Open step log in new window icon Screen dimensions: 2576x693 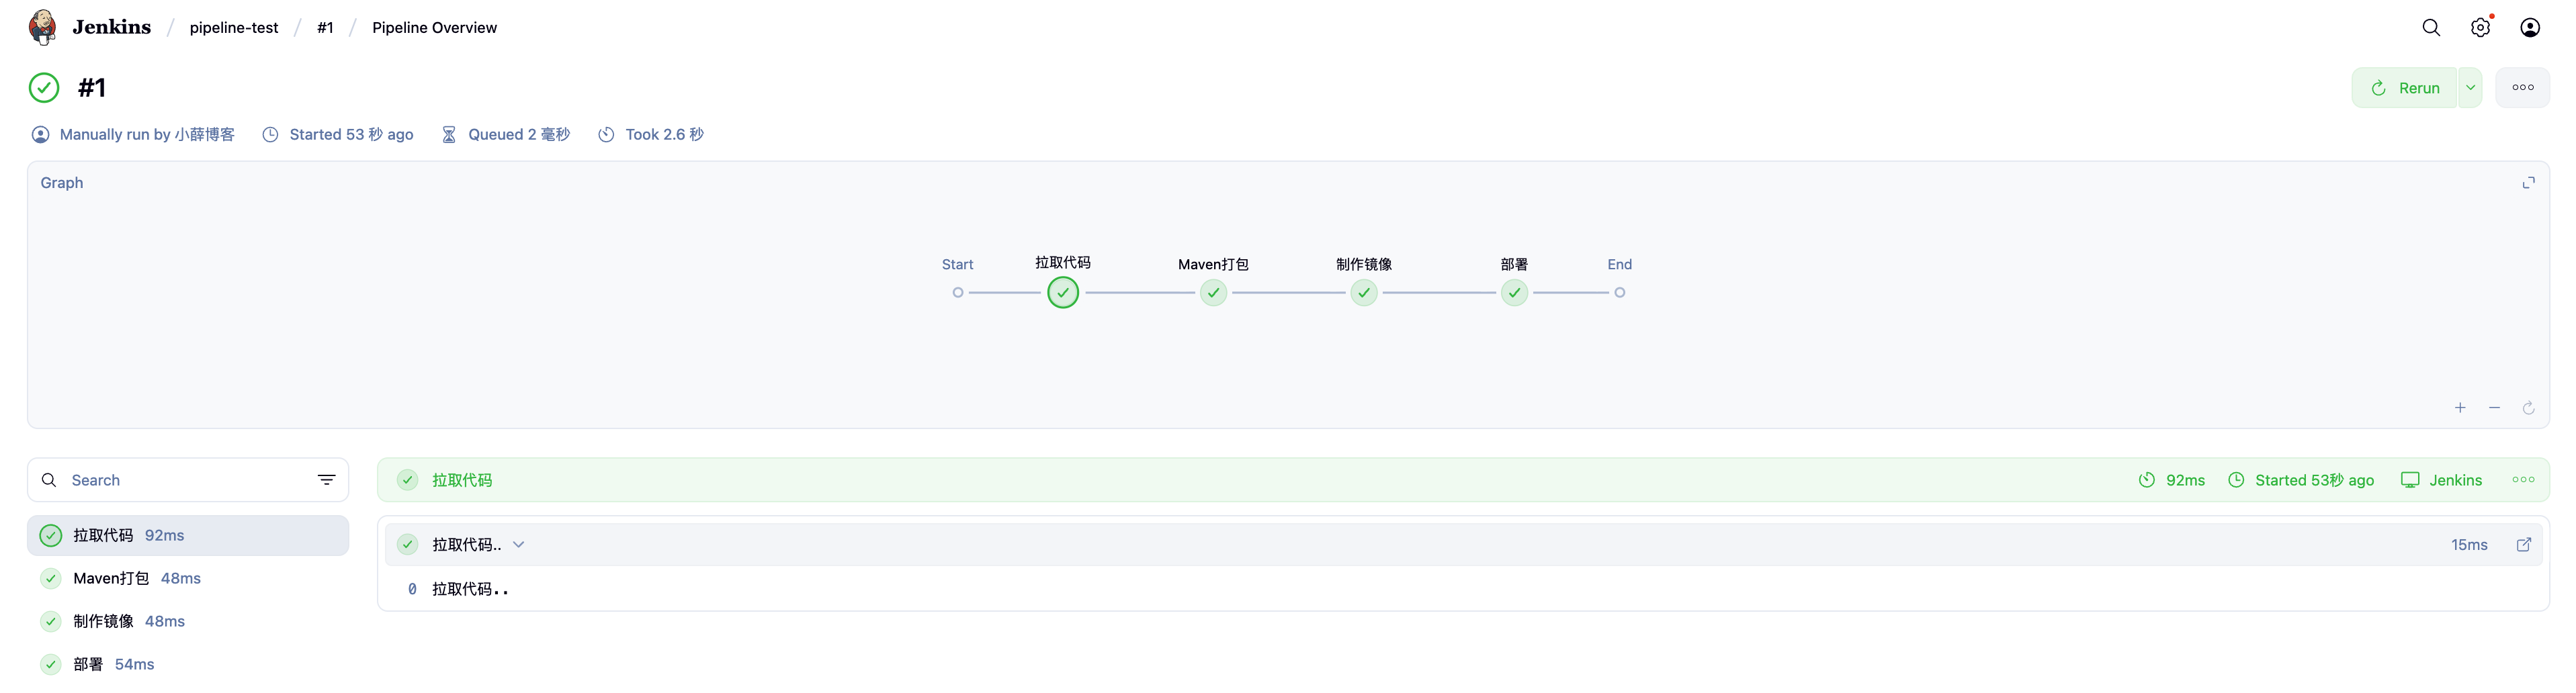2523,545
